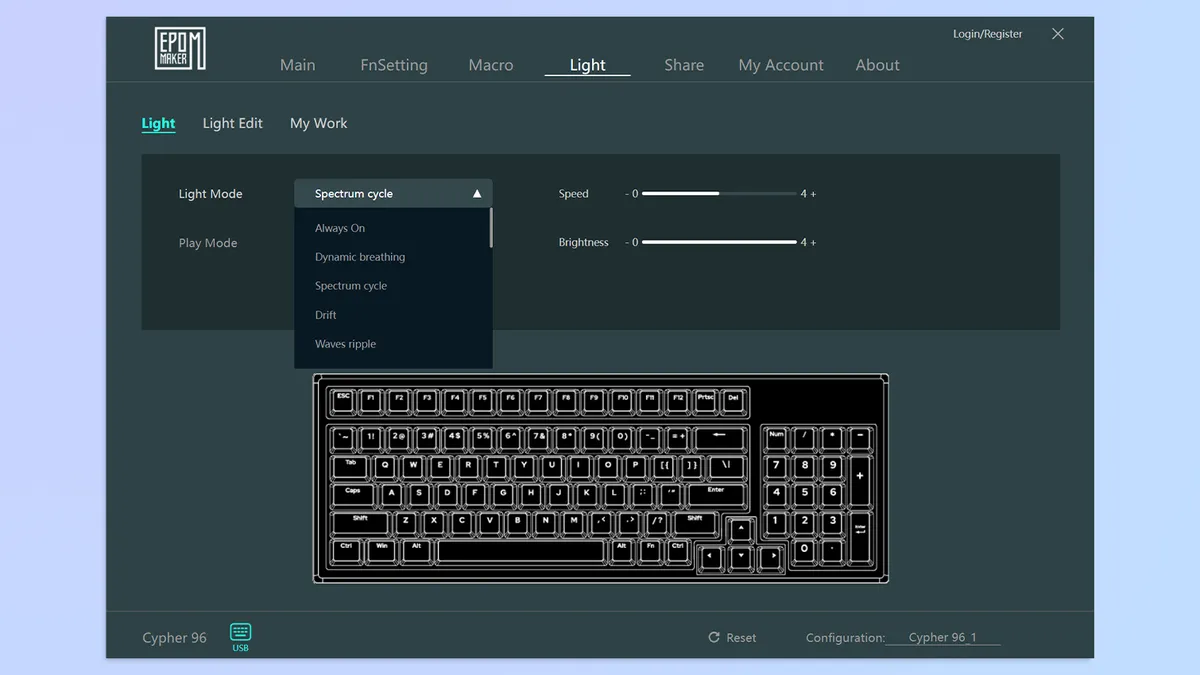Select the ESC key on keyboard diagram
The height and width of the screenshot is (675, 1200).
point(343,402)
